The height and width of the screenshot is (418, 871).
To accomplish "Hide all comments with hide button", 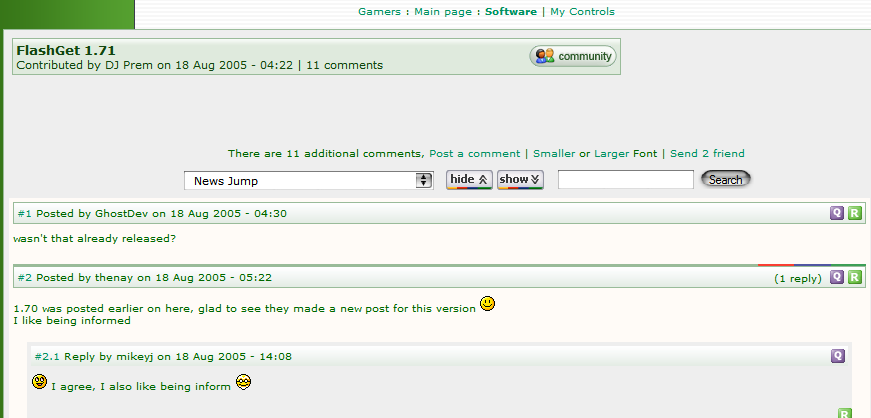I will pyautogui.click(x=469, y=180).
